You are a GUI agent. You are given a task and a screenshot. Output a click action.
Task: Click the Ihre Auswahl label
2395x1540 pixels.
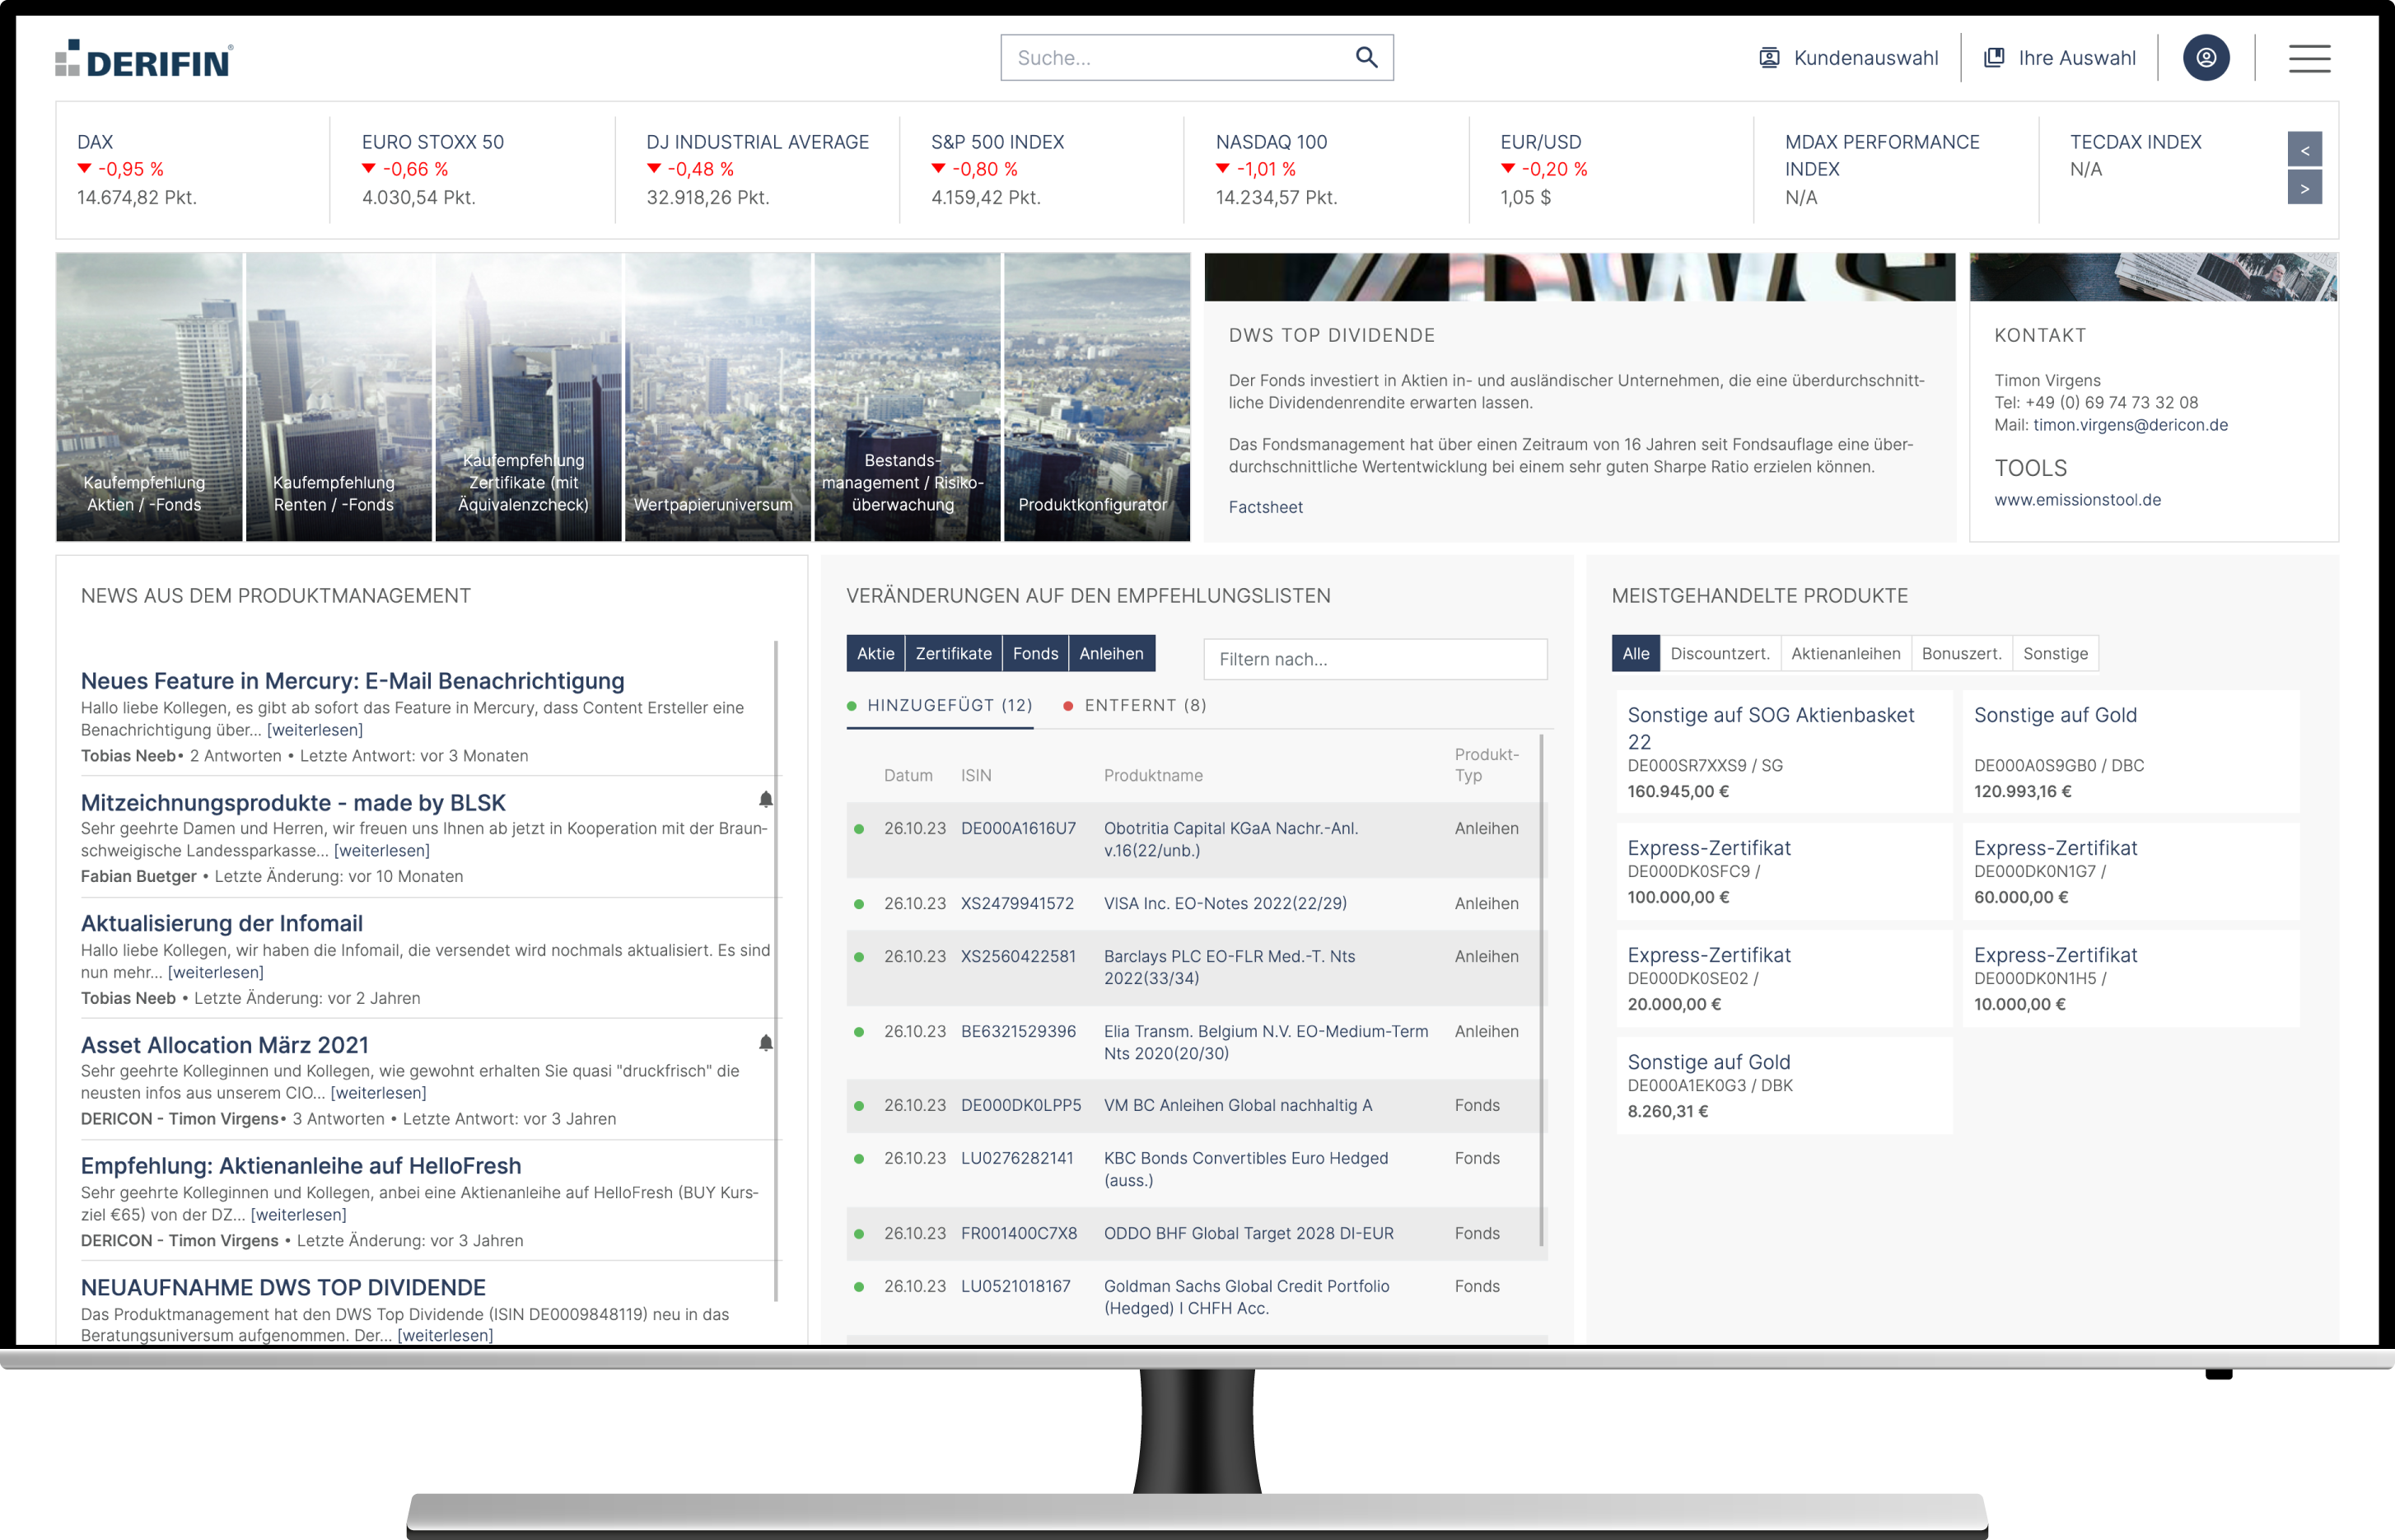click(2076, 58)
